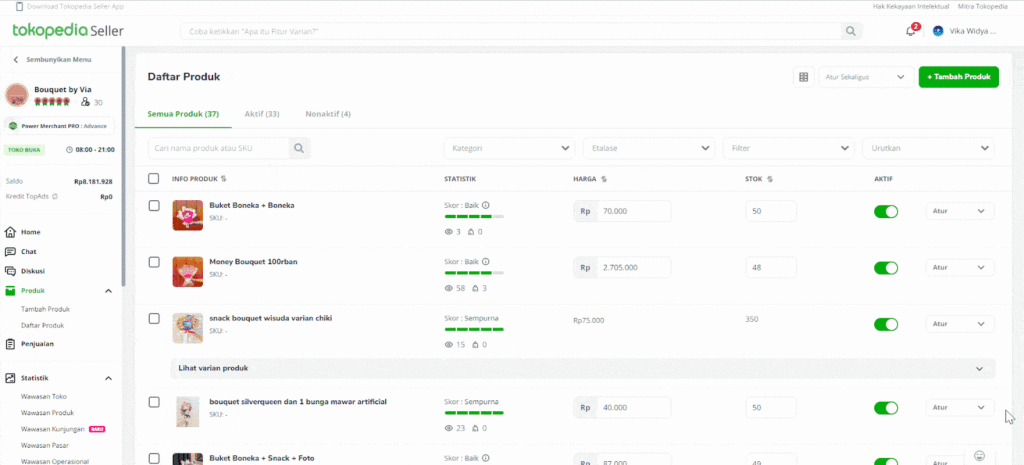Click sort icon next to INFO PRODUK

coord(224,179)
